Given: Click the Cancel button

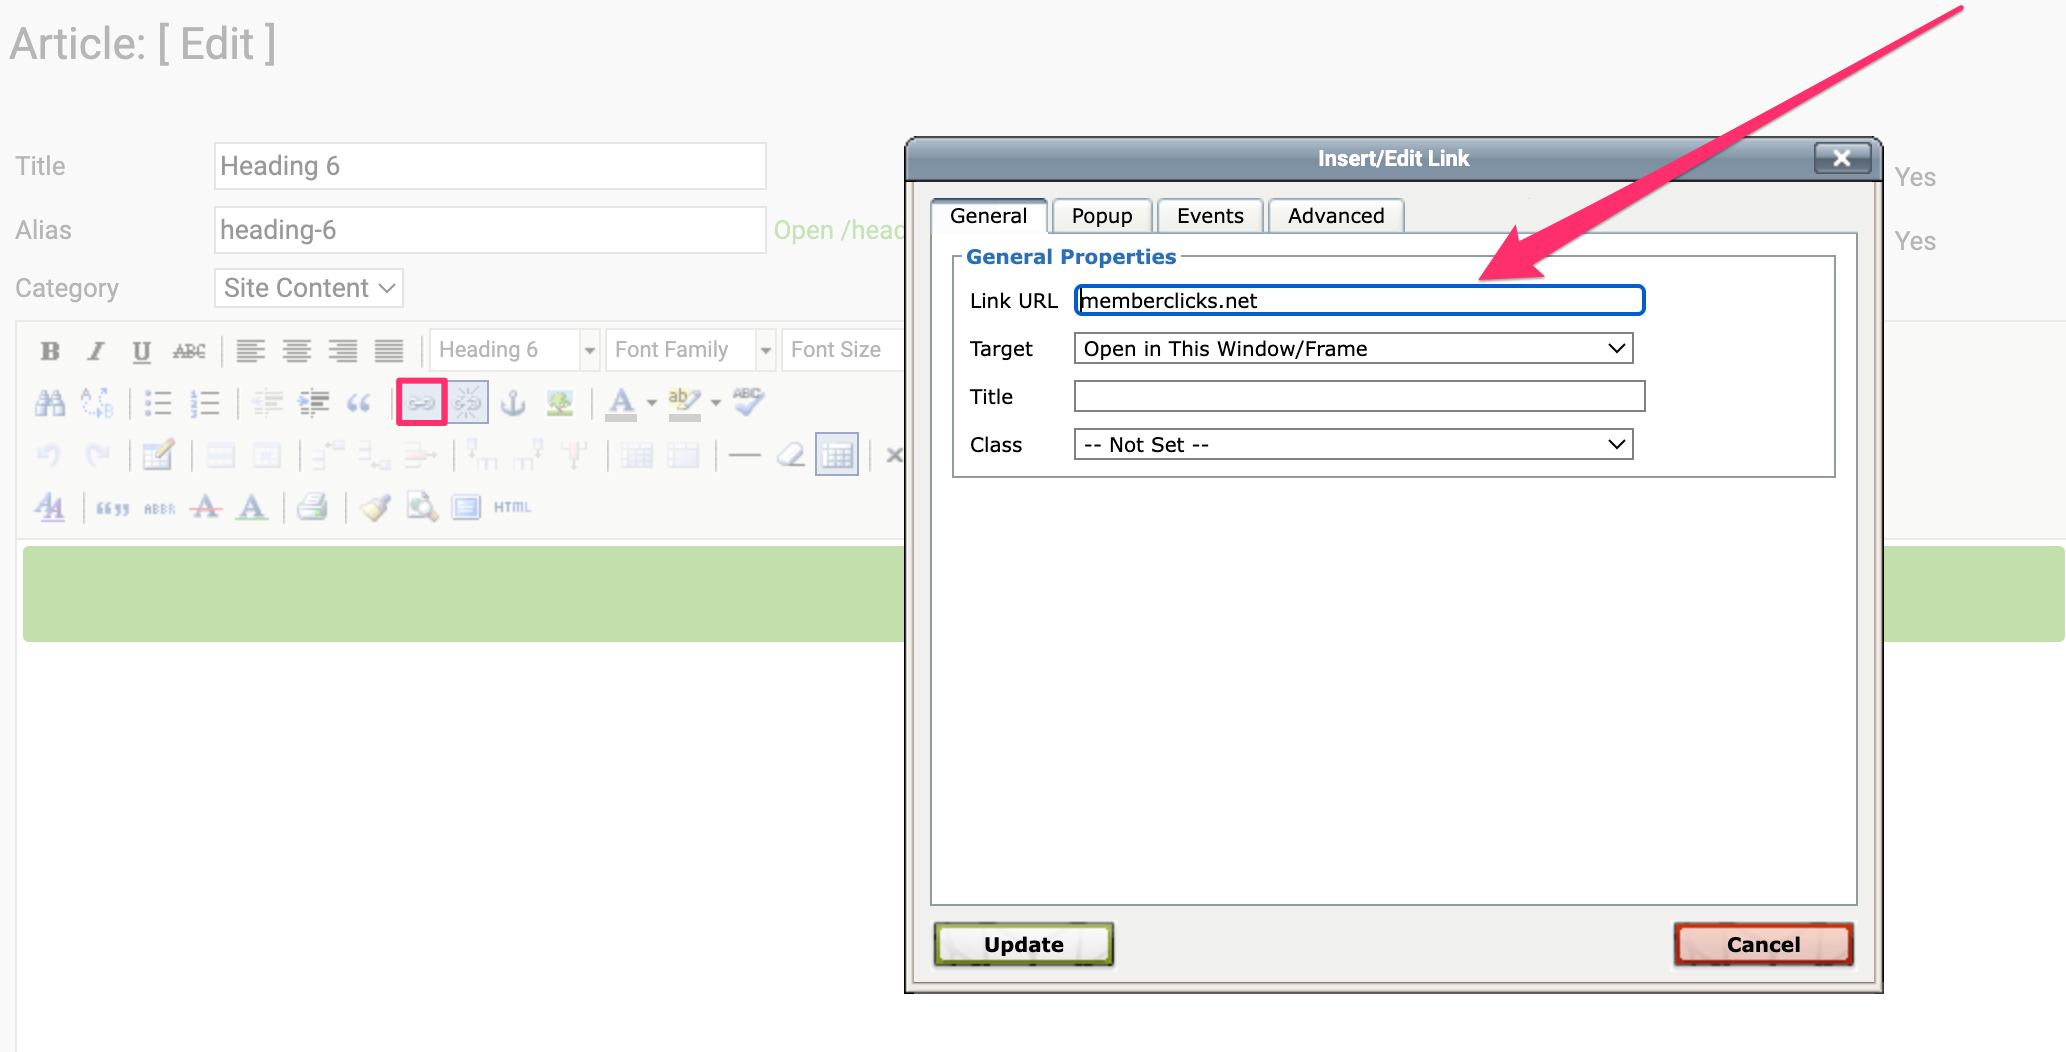Looking at the screenshot, I should [x=1763, y=944].
